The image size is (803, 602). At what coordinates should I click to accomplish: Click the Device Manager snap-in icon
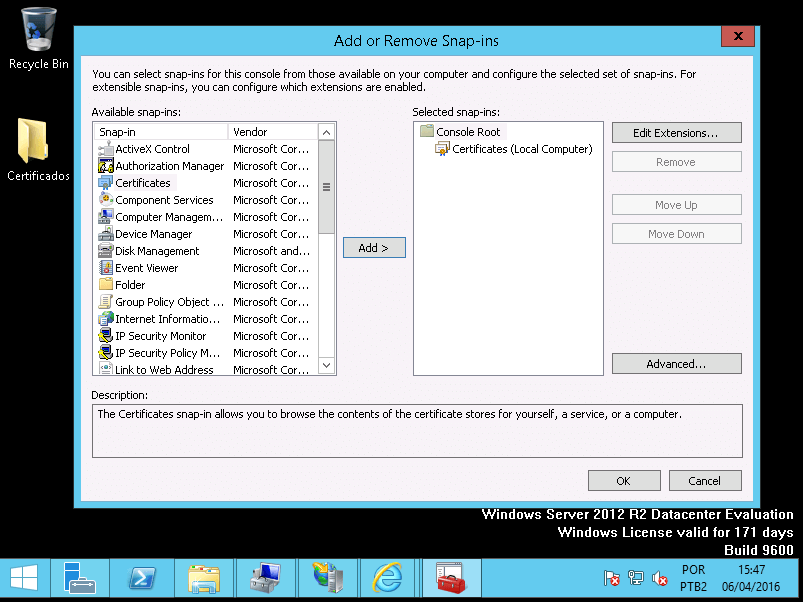[105, 234]
